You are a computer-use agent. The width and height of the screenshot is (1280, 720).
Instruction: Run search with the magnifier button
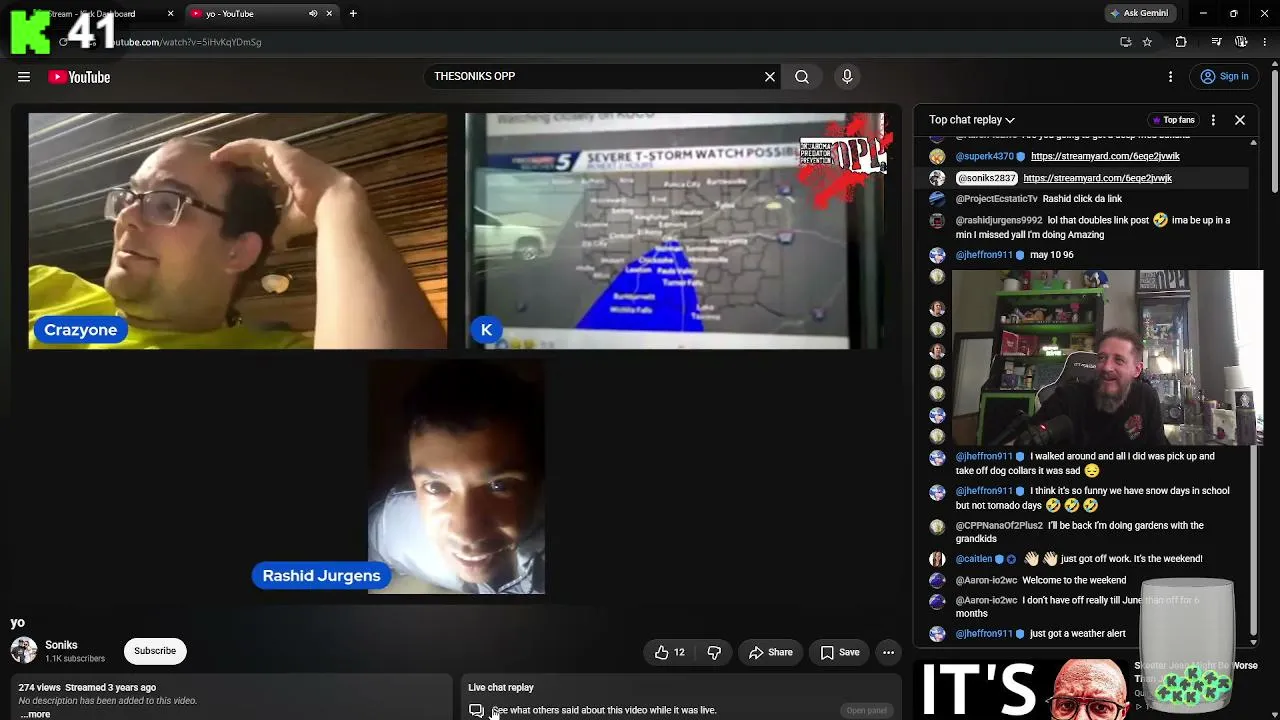802,77
